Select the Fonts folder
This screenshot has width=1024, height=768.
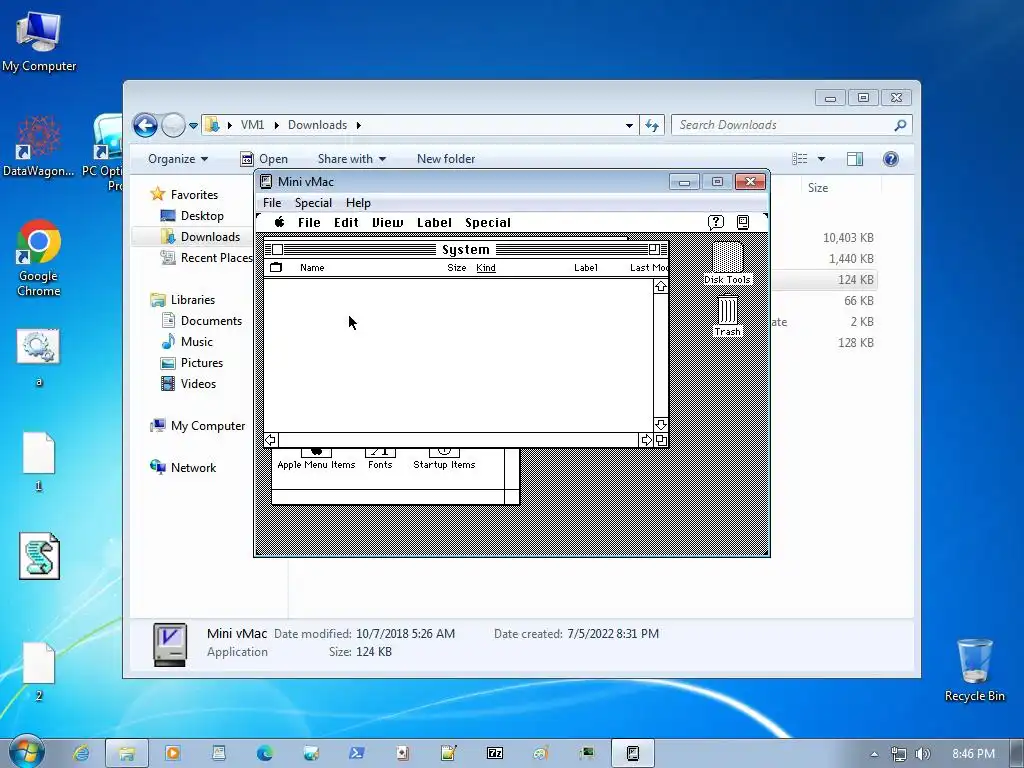[x=380, y=458]
